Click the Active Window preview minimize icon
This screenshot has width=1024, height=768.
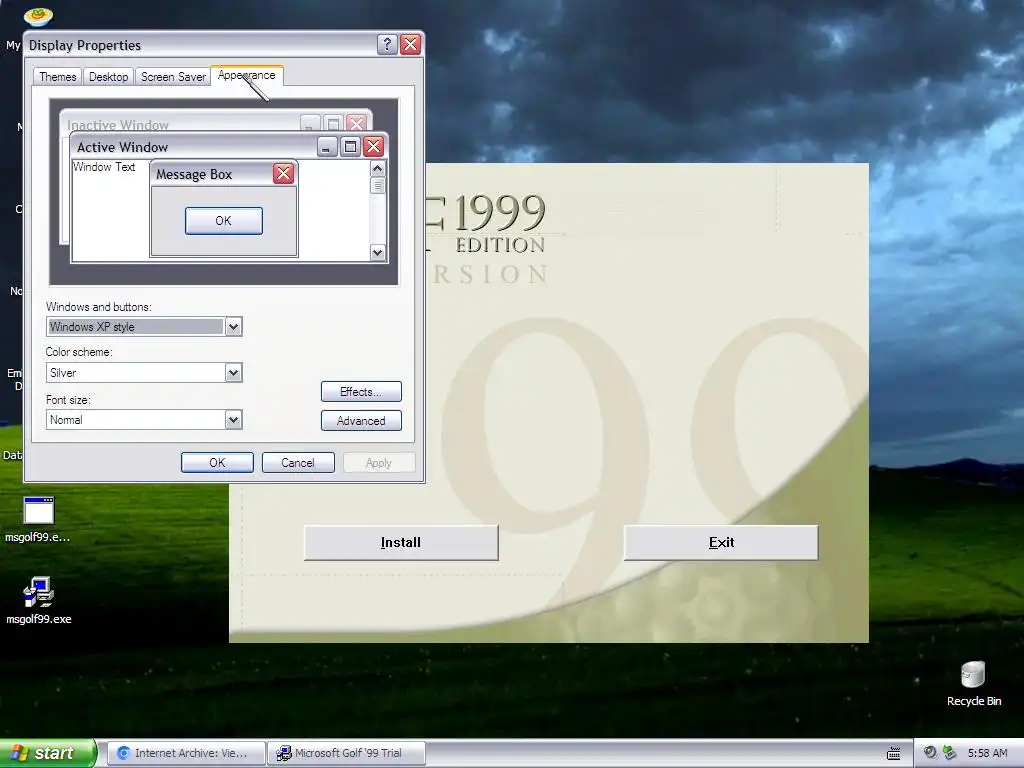tap(327, 146)
